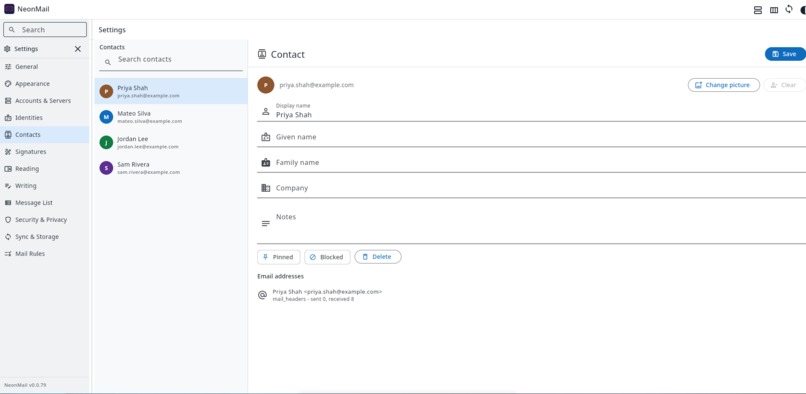Click the Signatures icon
806x394 pixels.
pos(8,151)
